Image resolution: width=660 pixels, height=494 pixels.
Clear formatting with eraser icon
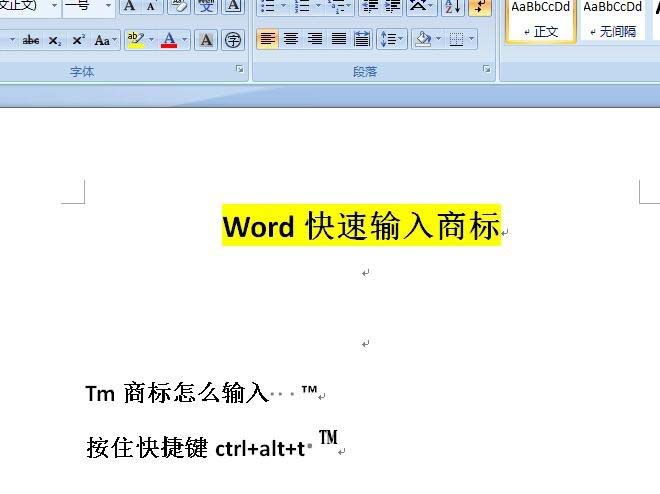pos(179,6)
